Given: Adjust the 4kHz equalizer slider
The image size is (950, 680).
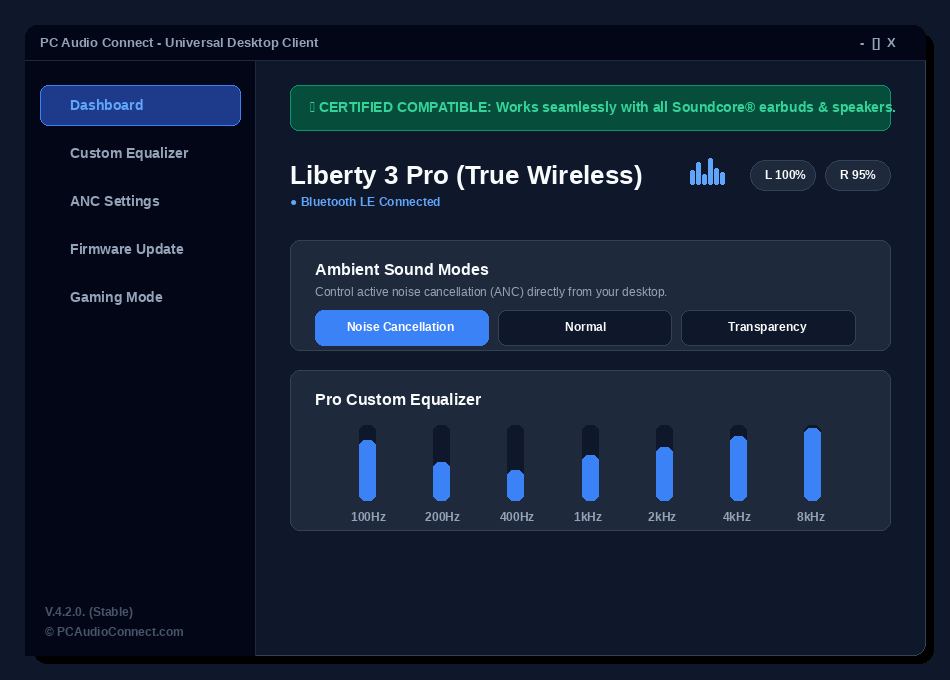Looking at the screenshot, I should coord(738,463).
